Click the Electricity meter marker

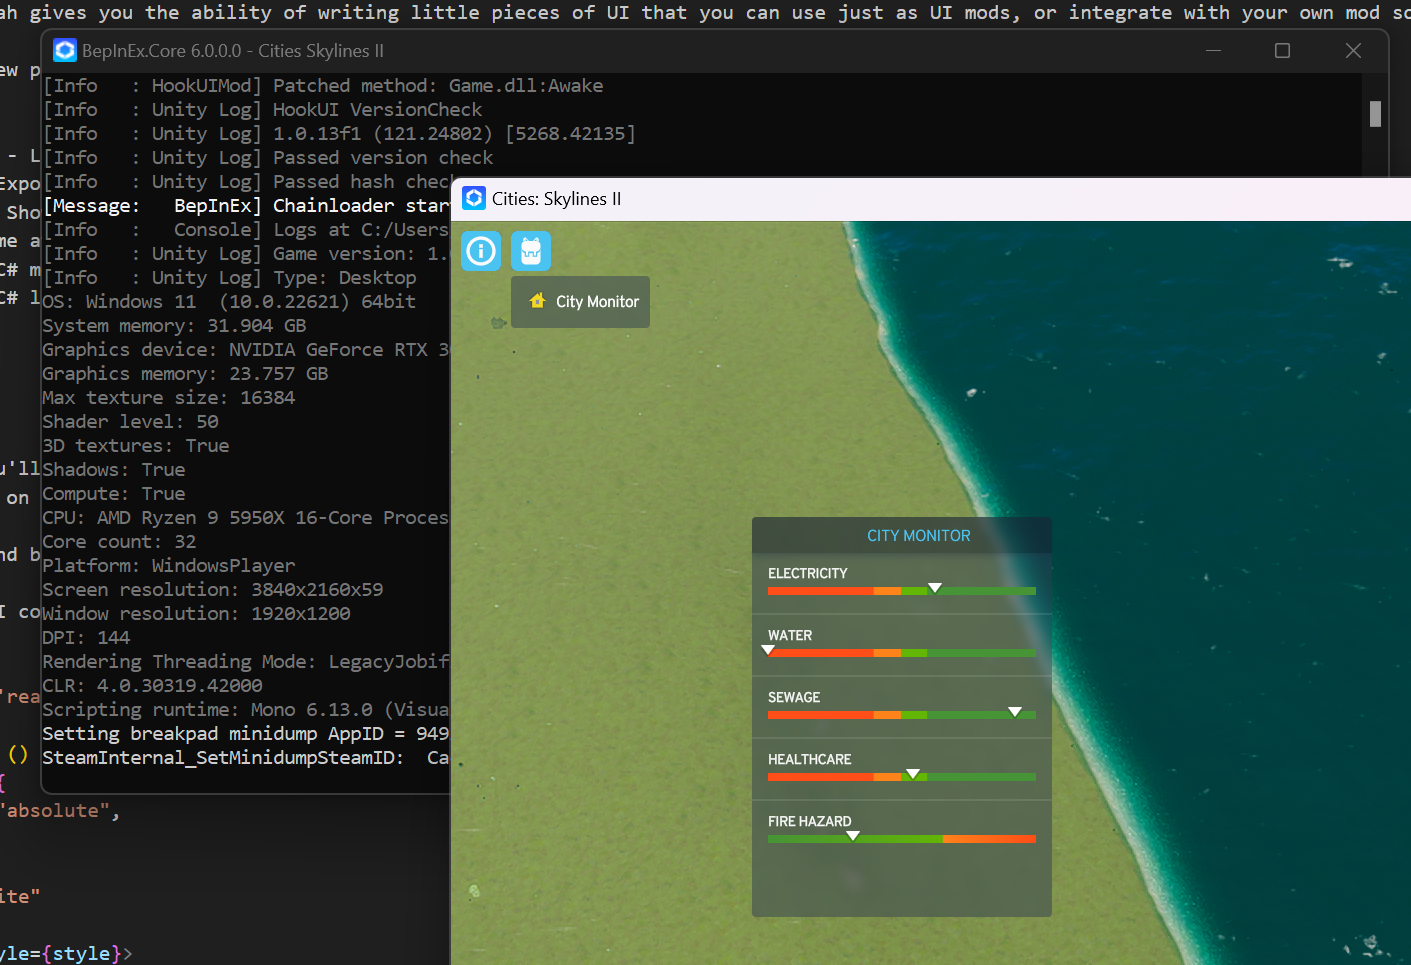[935, 588]
